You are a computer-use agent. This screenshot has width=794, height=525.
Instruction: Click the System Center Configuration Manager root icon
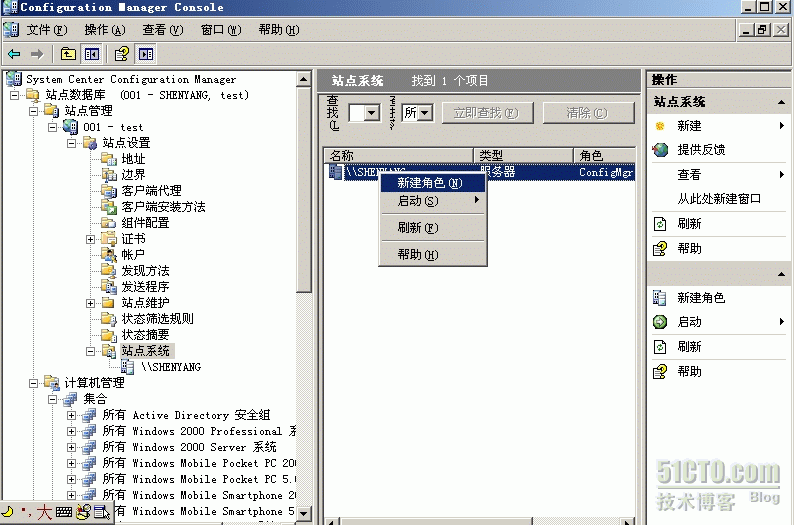pos(14,78)
